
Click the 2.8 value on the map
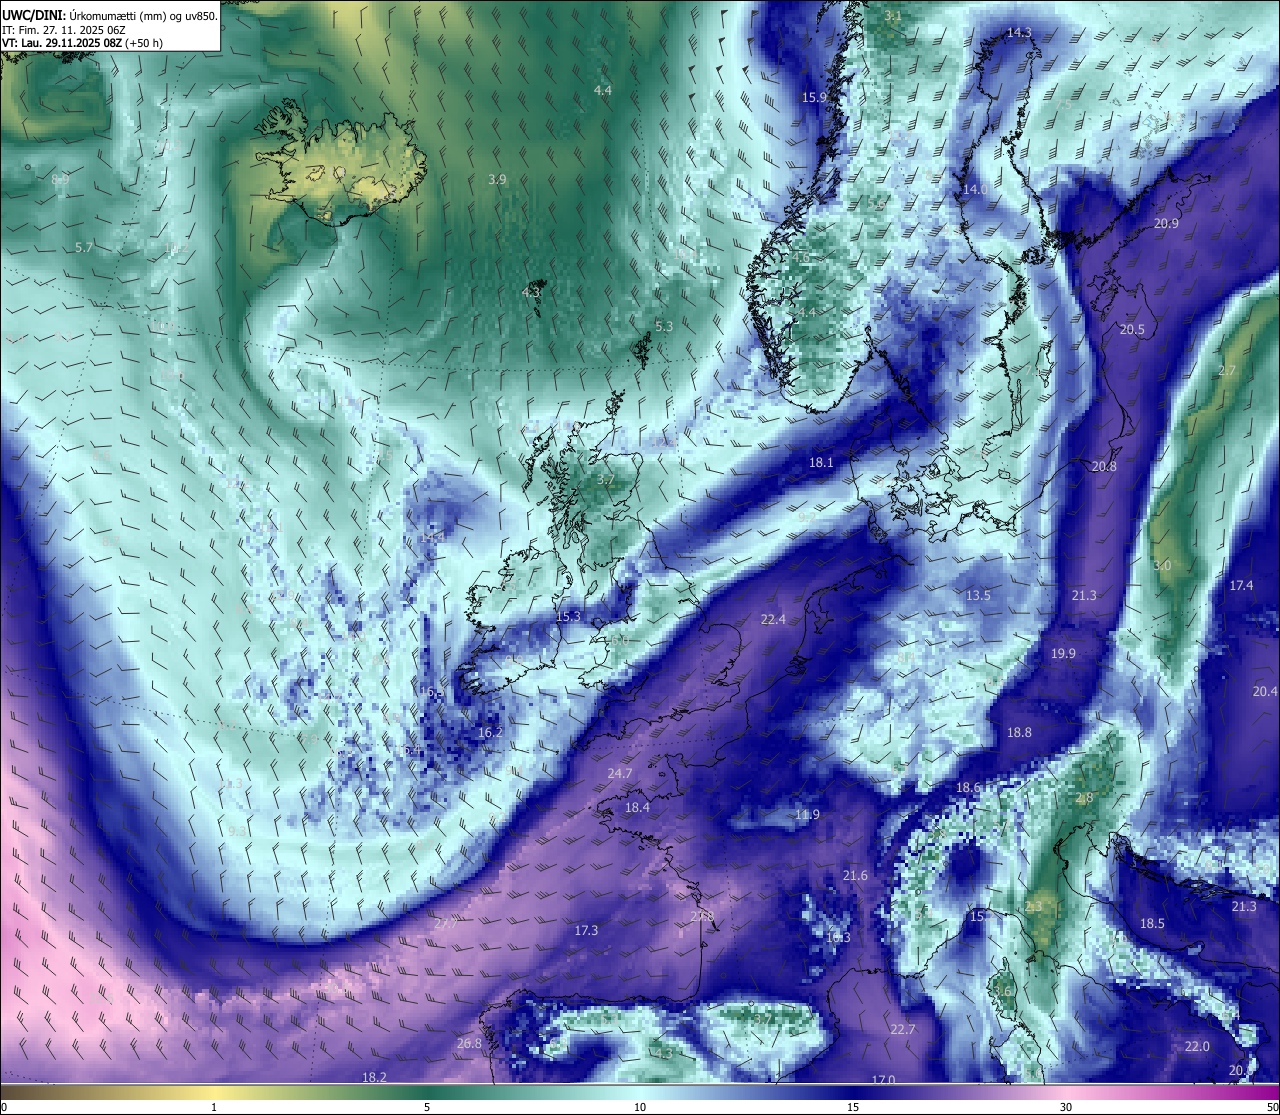click(x=1085, y=798)
